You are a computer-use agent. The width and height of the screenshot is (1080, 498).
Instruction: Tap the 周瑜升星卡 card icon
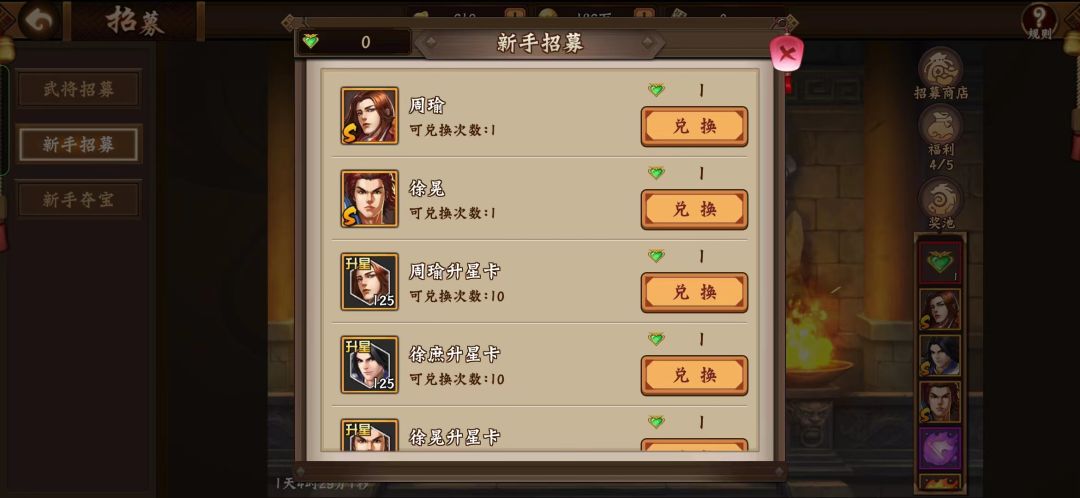[369, 281]
